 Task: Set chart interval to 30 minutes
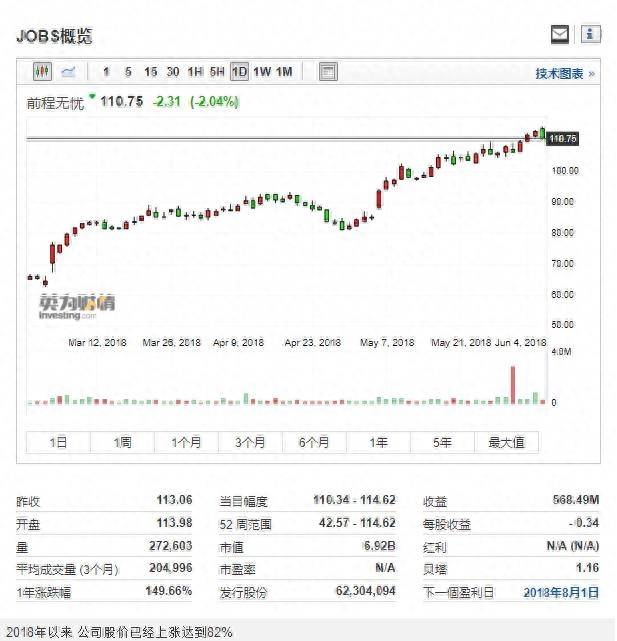pyautogui.click(x=173, y=72)
